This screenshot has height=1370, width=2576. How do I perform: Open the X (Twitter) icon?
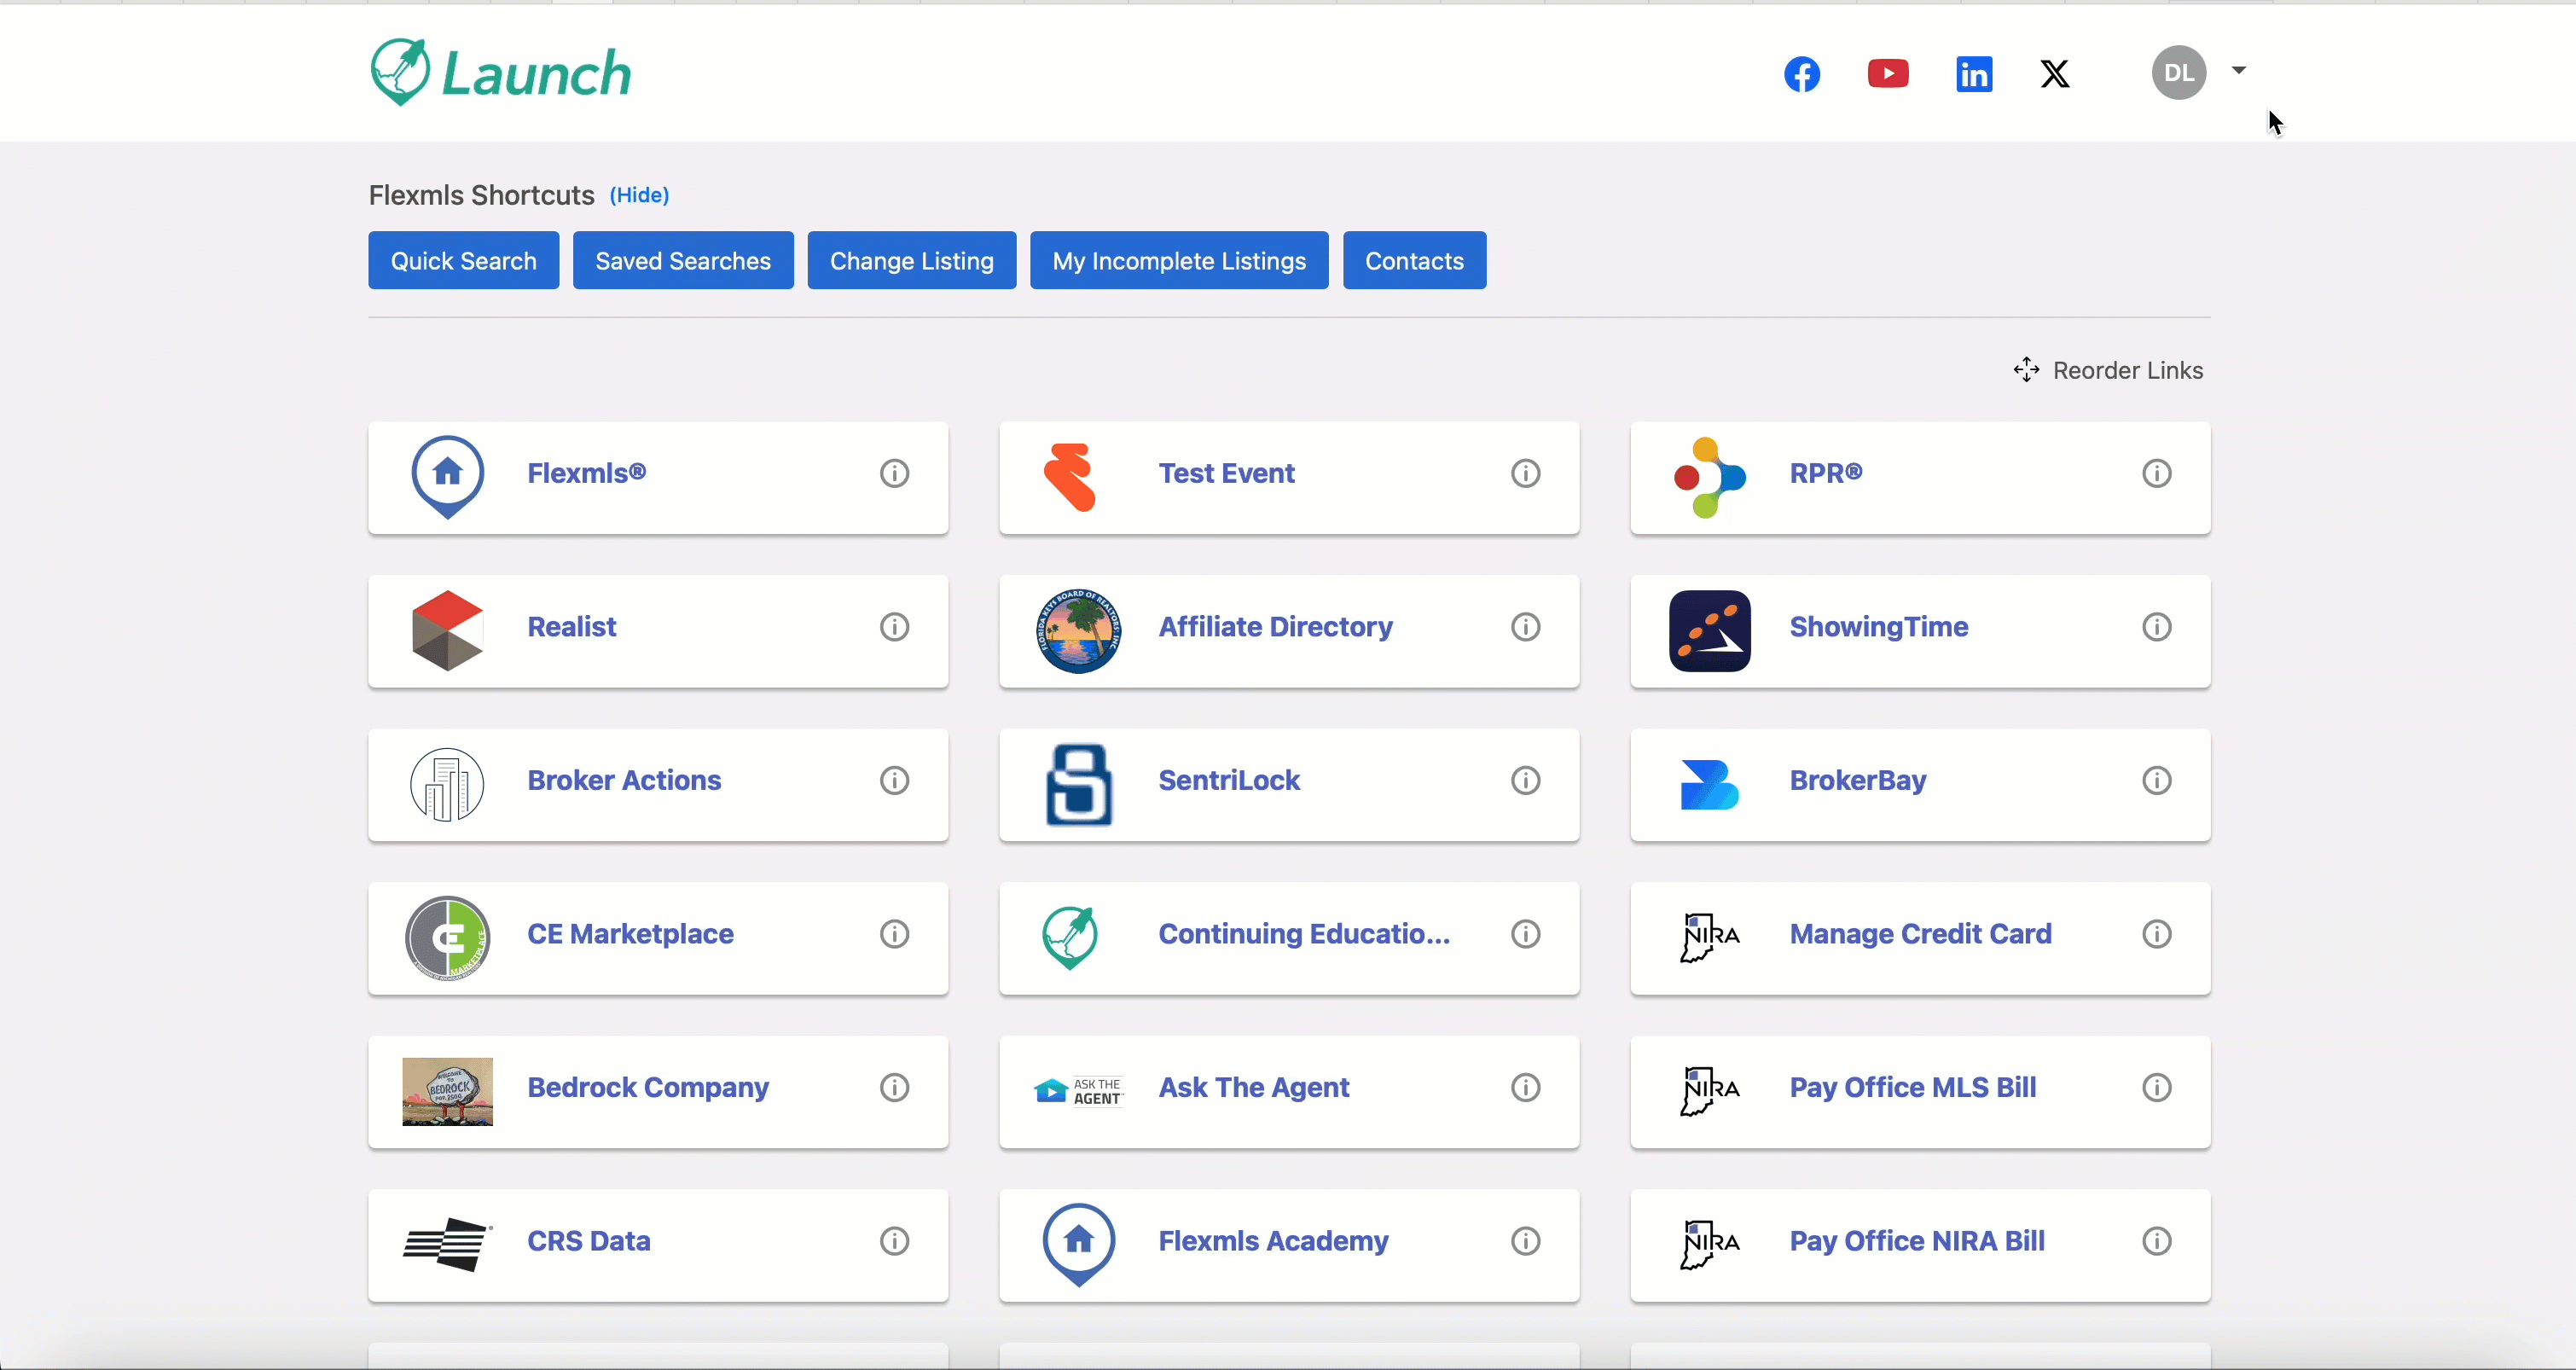[2054, 74]
